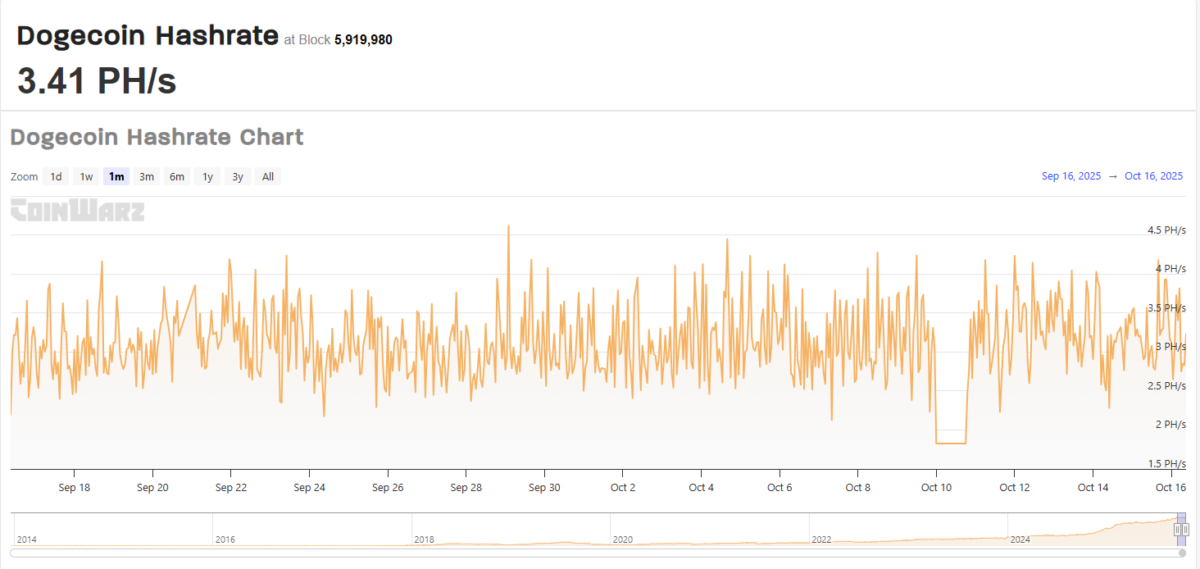Click the Sep 28 axis label
The height and width of the screenshot is (569, 1200).
466,488
